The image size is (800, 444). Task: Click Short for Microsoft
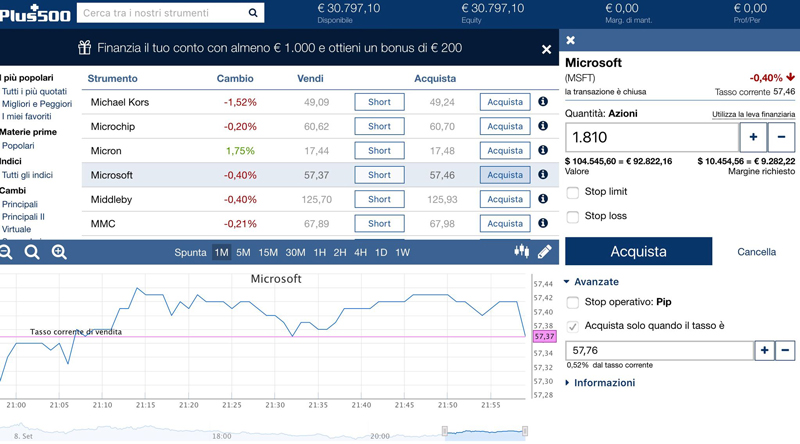pyautogui.click(x=380, y=175)
